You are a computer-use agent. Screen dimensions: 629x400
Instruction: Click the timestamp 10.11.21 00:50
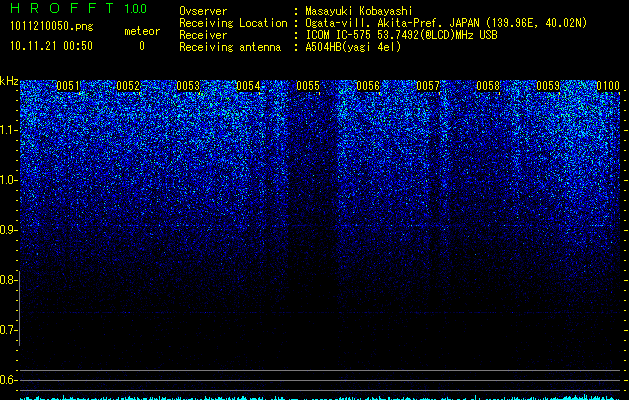(51, 46)
